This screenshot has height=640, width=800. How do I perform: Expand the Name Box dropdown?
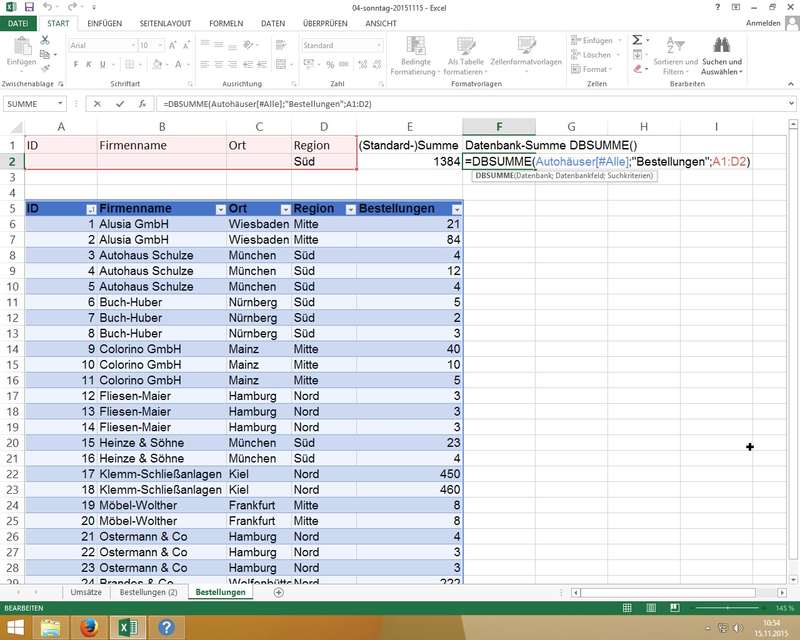(x=60, y=103)
